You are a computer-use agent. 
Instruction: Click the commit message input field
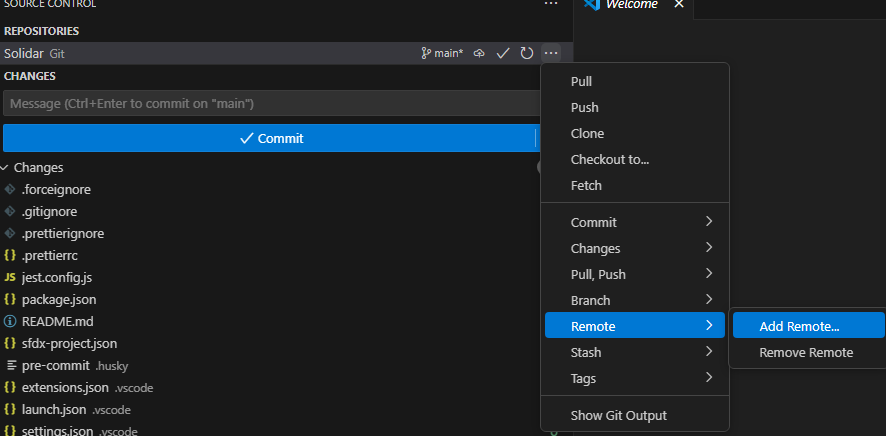[x=272, y=103]
